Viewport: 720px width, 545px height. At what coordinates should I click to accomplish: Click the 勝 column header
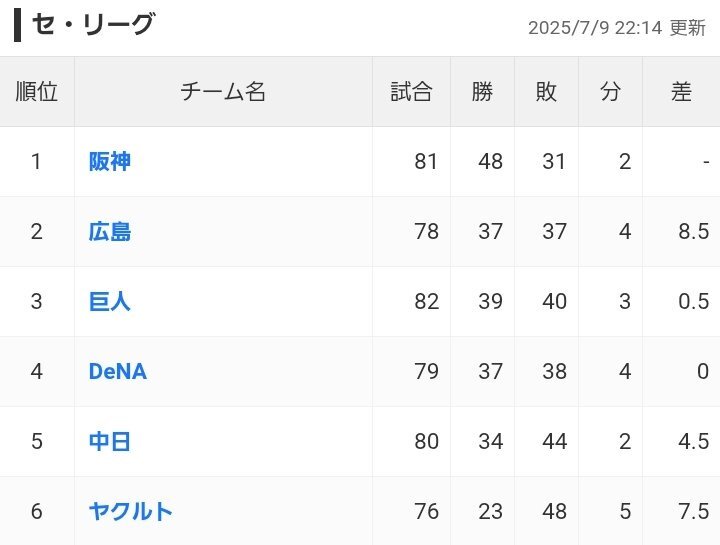[x=482, y=91]
